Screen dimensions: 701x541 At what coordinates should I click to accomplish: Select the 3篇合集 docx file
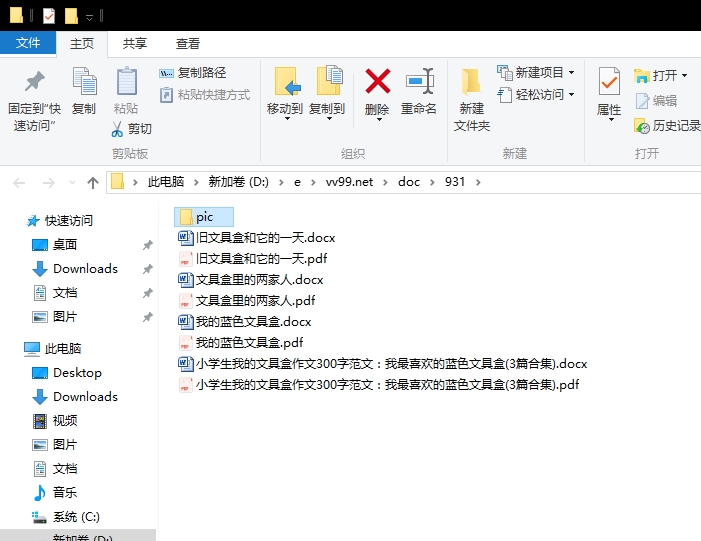pos(383,363)
